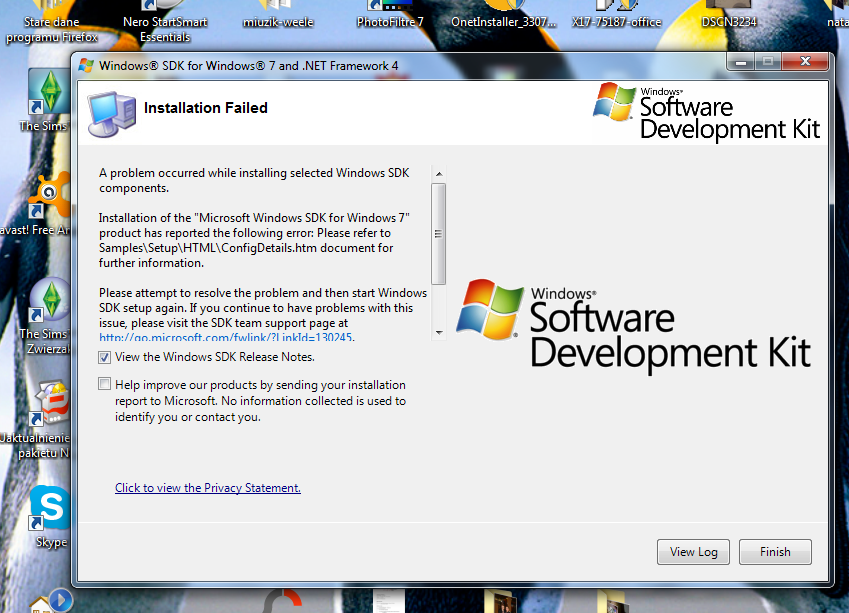Screen dimensions: 849x613
Task: Minimize the Windows SDK setup window
Action: 741,62
